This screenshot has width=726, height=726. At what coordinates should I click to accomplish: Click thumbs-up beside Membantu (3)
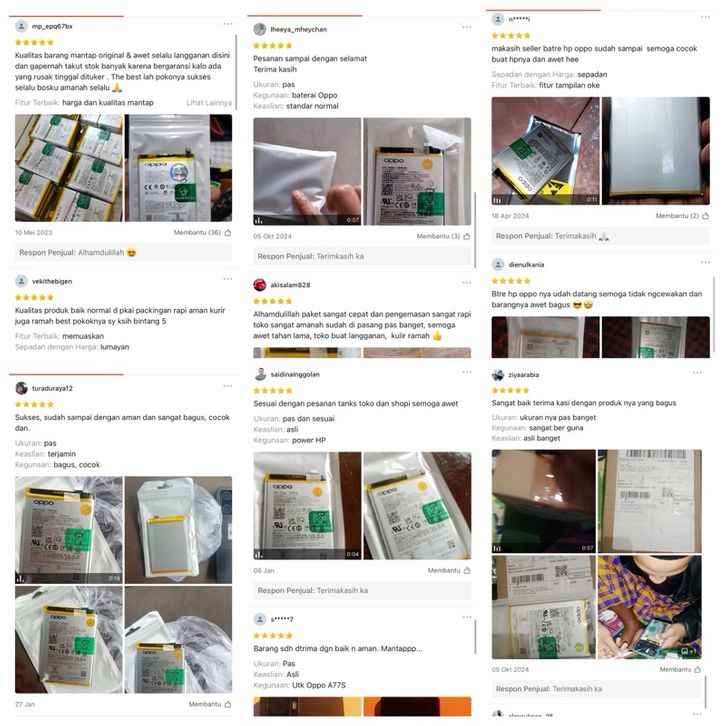click(466, 237)
